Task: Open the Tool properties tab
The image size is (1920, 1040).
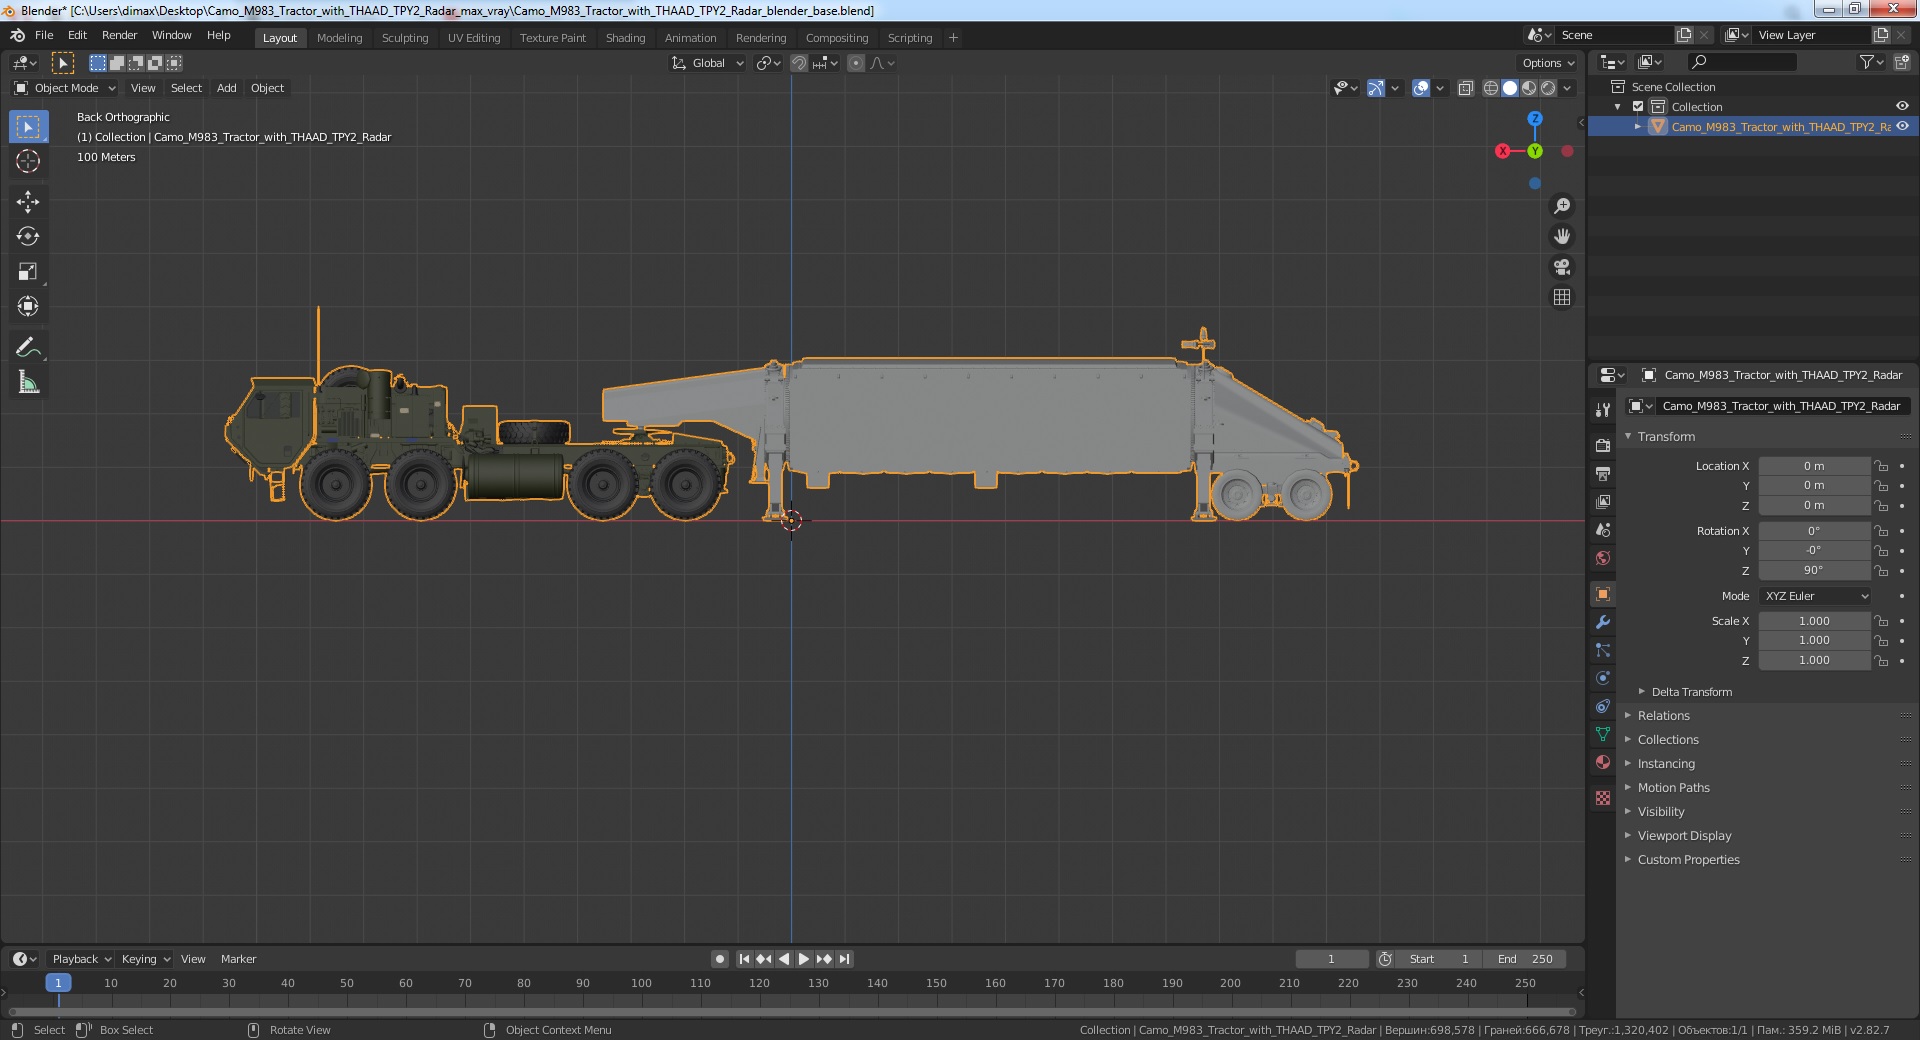Action: point(1603,410)
